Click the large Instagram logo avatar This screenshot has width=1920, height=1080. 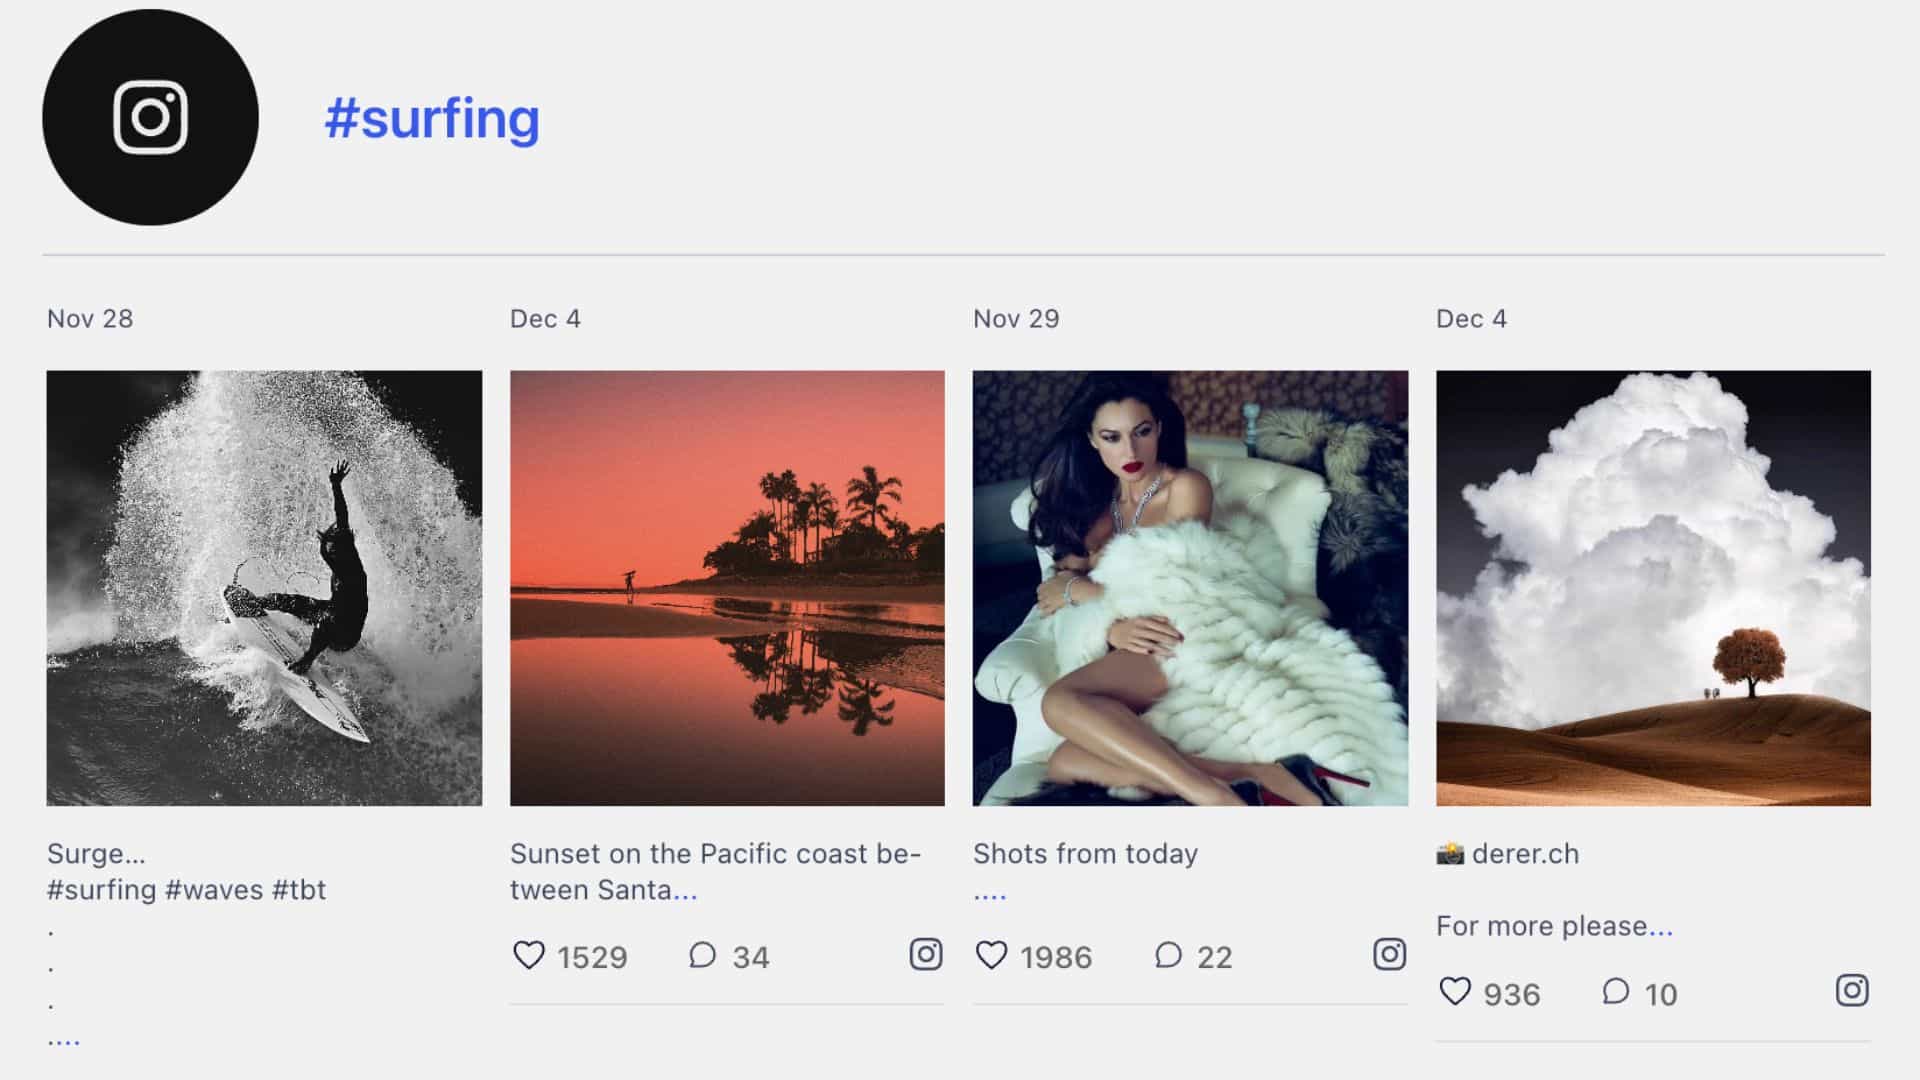pos(150,117)
